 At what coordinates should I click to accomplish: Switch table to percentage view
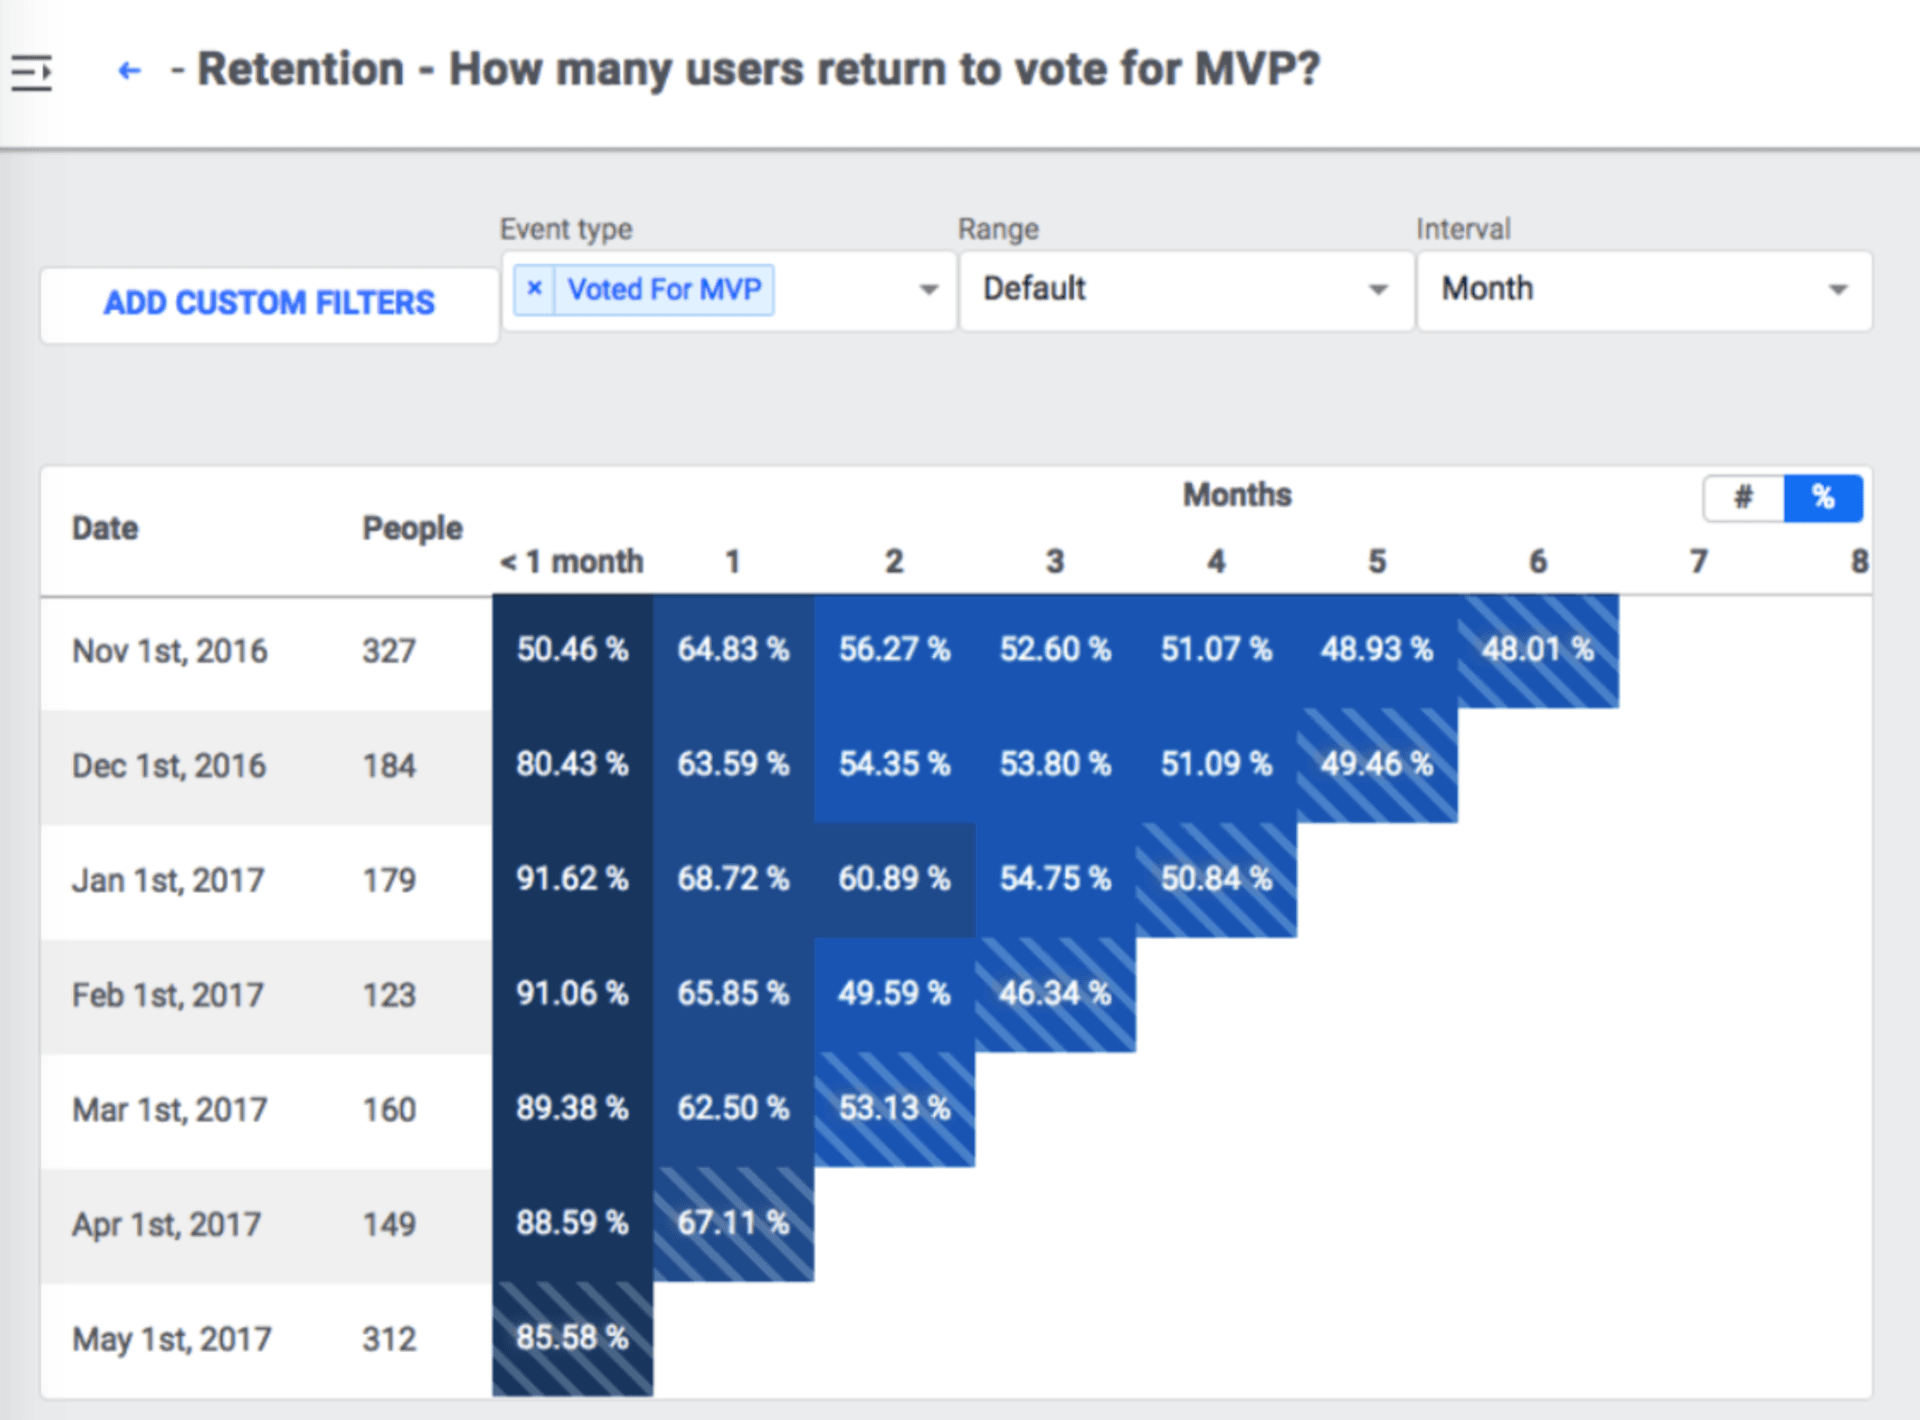tap(1822, 497)
